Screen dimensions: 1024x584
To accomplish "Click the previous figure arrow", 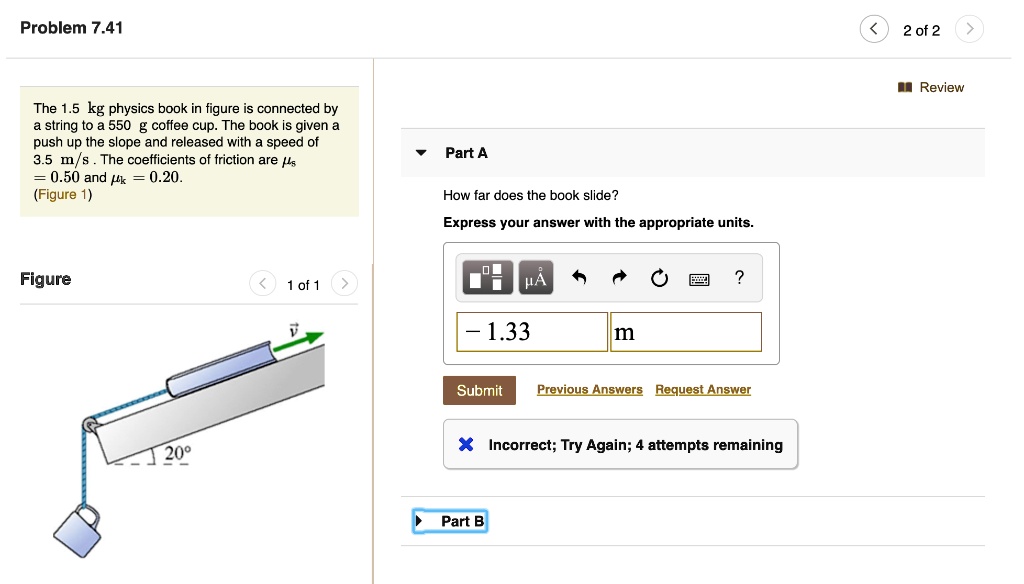I will pyautogui.click(x=262, y=283).
